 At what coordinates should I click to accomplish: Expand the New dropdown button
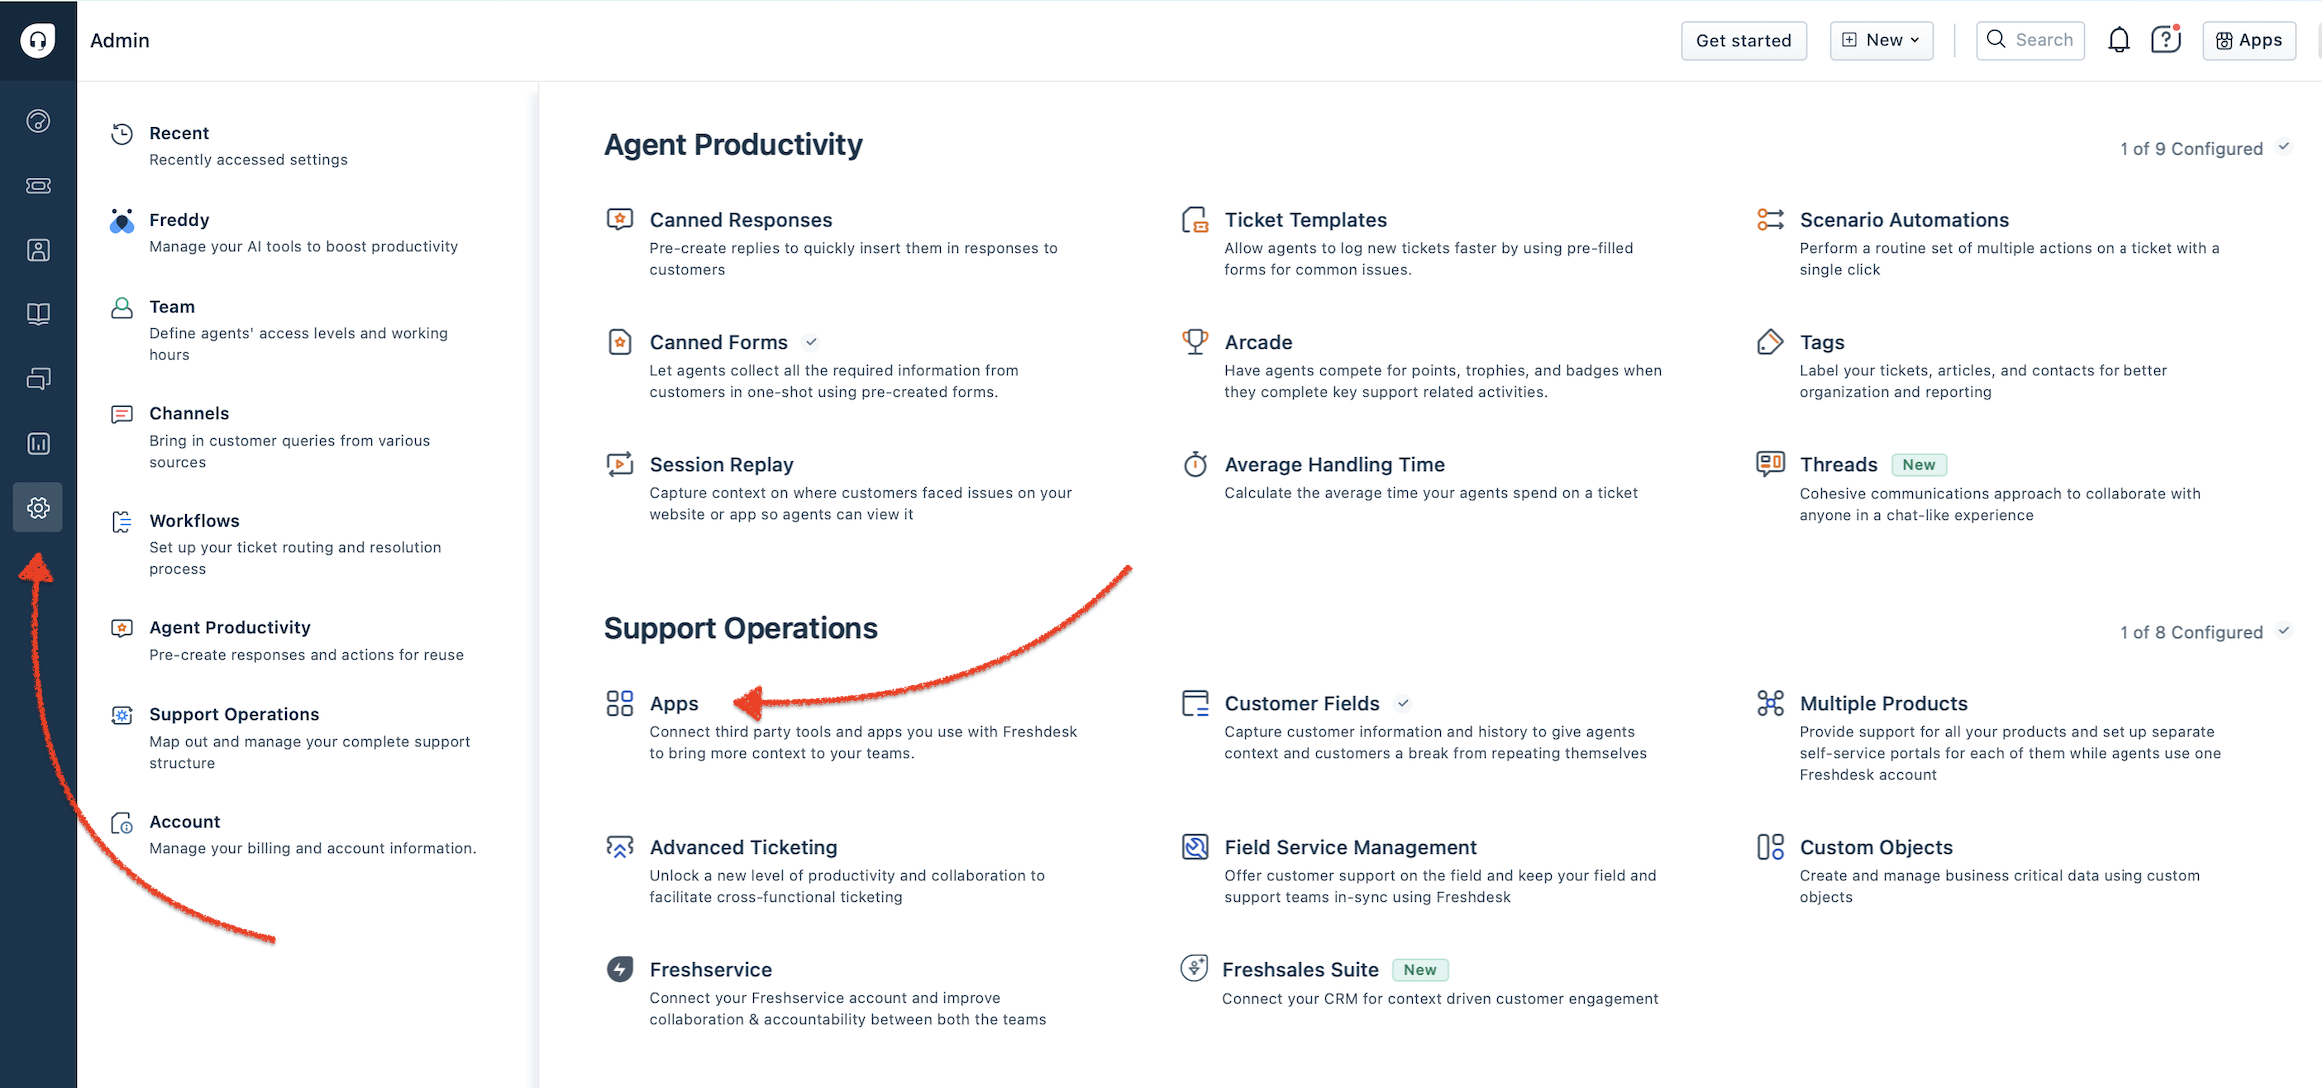pyautogui.click(x=1881, y=40)
